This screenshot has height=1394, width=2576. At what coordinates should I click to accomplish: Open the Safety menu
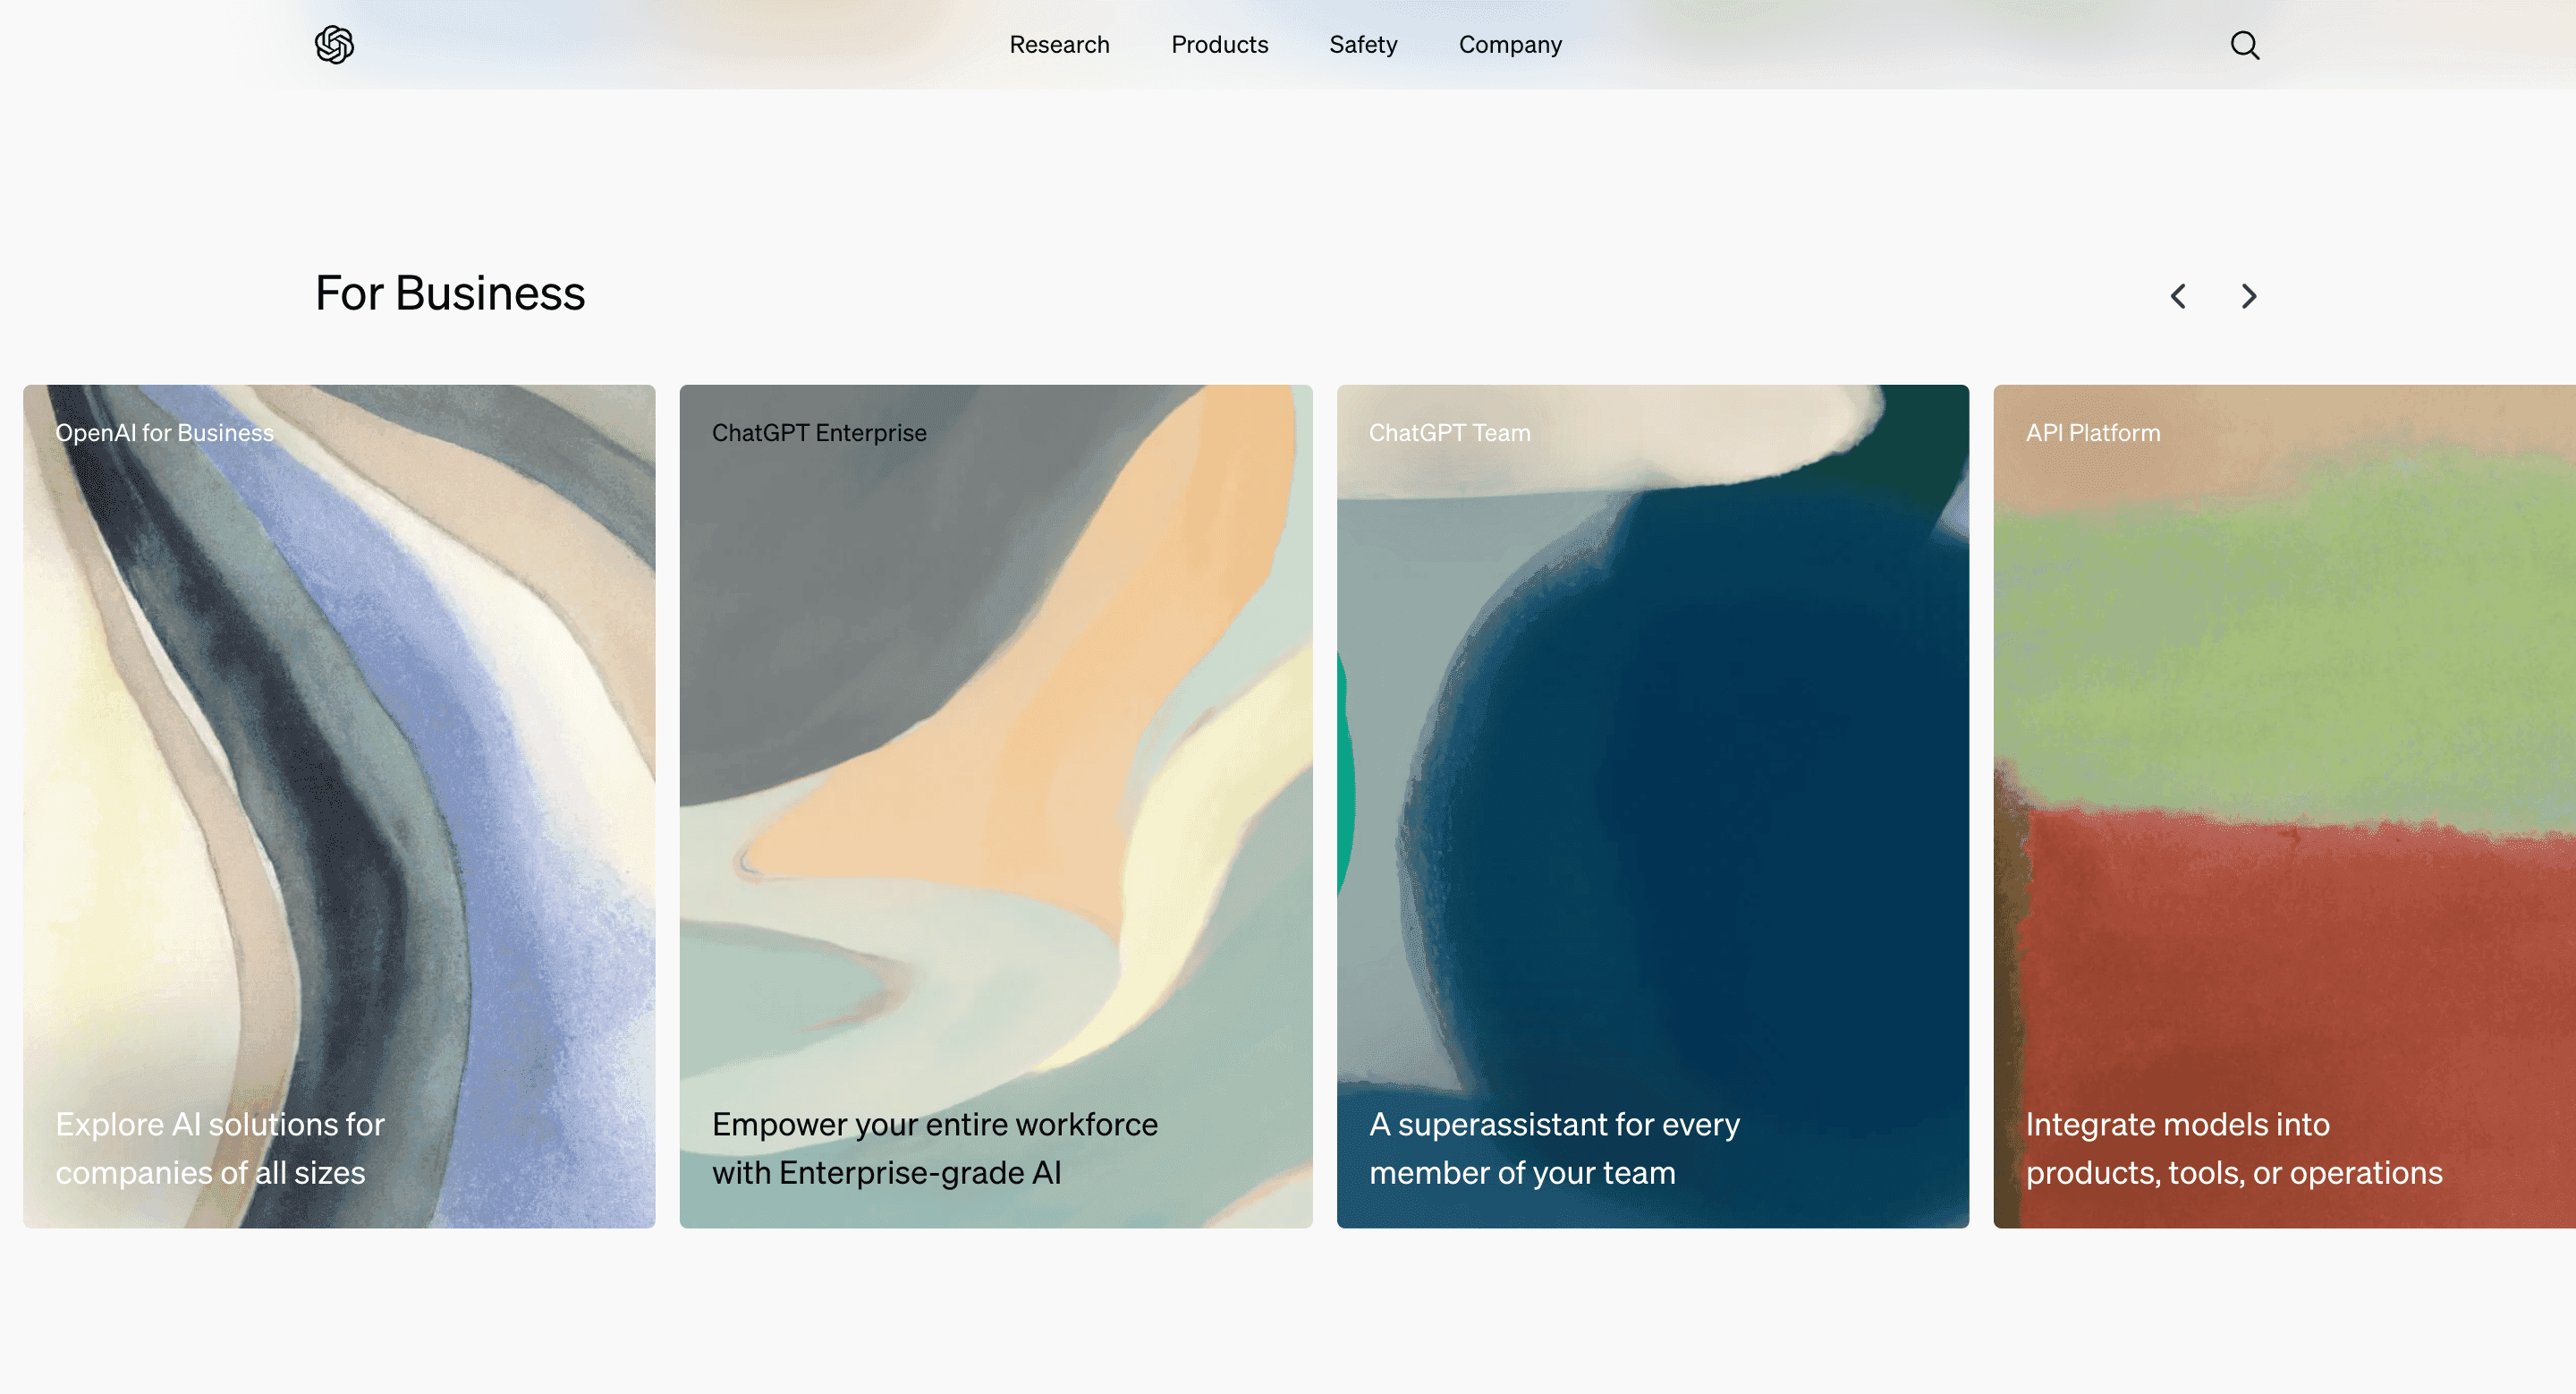(x=1363, y=45)
